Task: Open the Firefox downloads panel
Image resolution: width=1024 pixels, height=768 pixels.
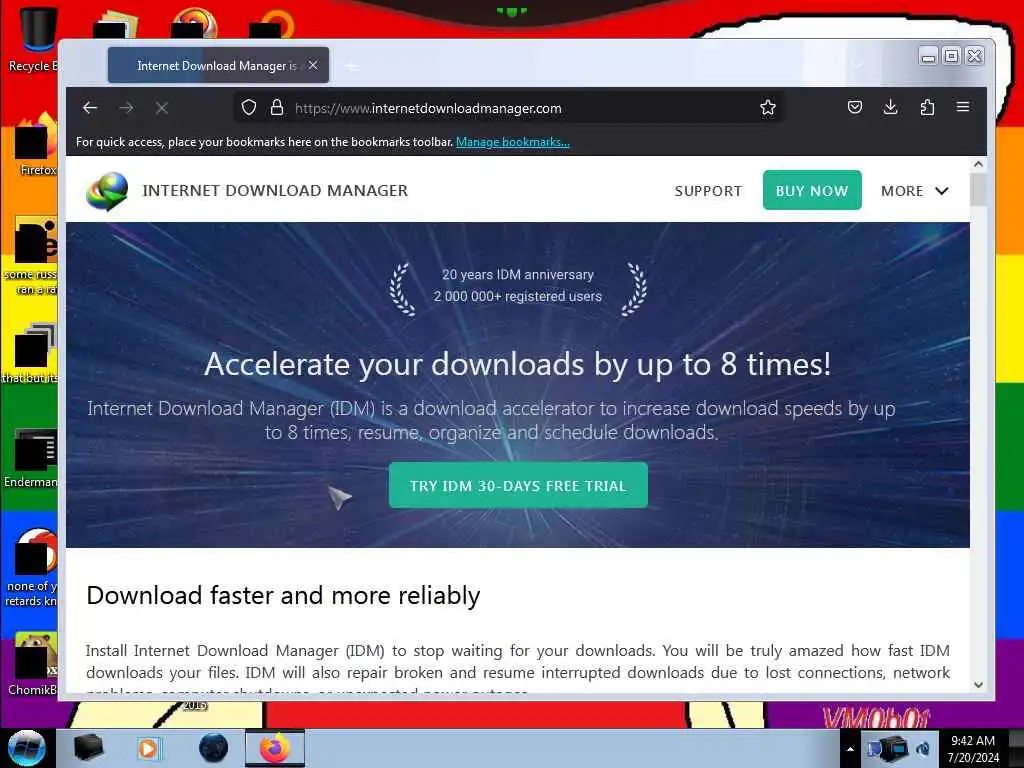Action: pyautogui.click(x=890, y=107)
